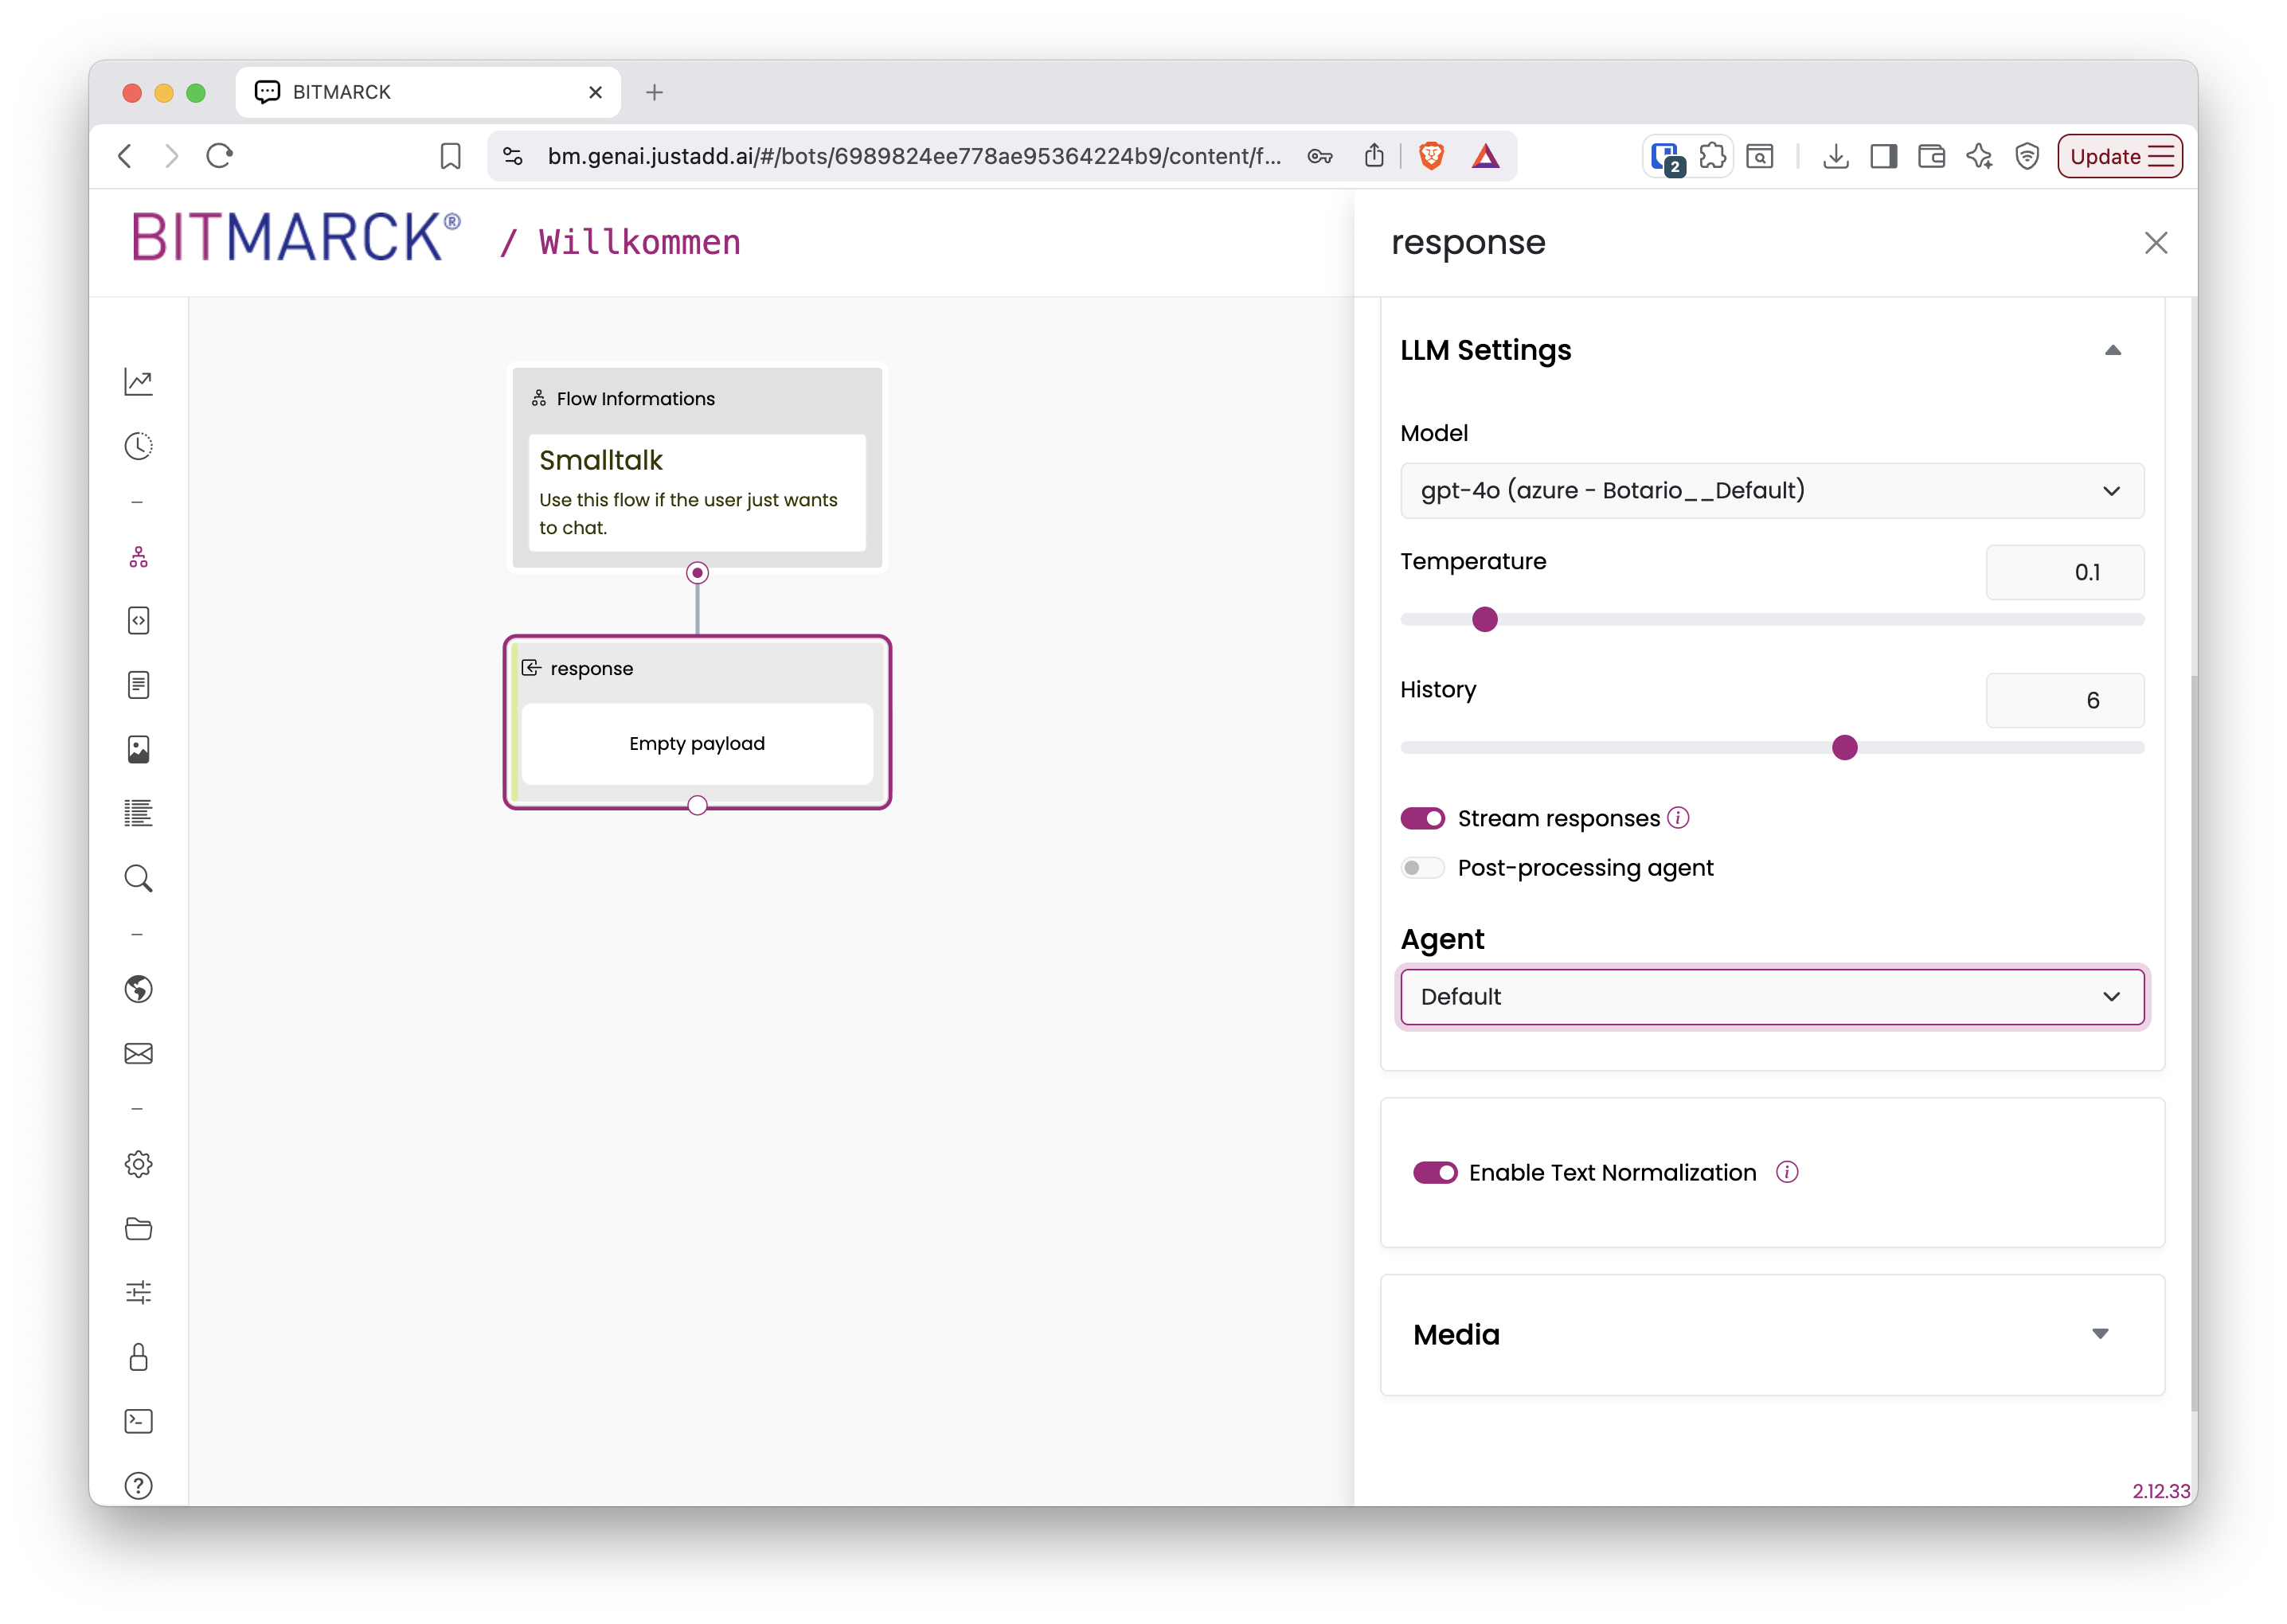Enable the Post-processing agent switch

(1422, 867)
